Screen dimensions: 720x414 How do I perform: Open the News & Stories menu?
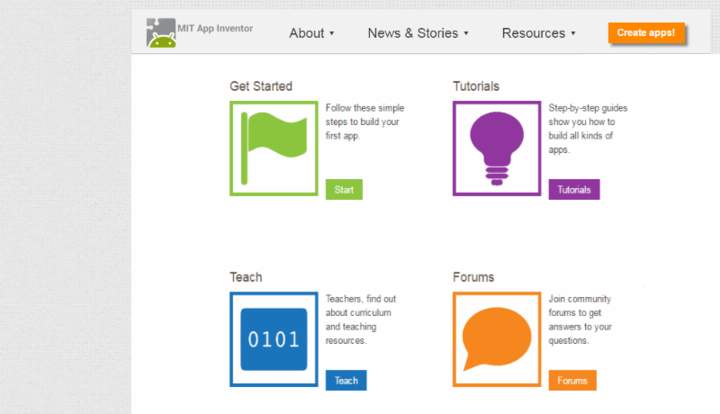coord(412,33)
